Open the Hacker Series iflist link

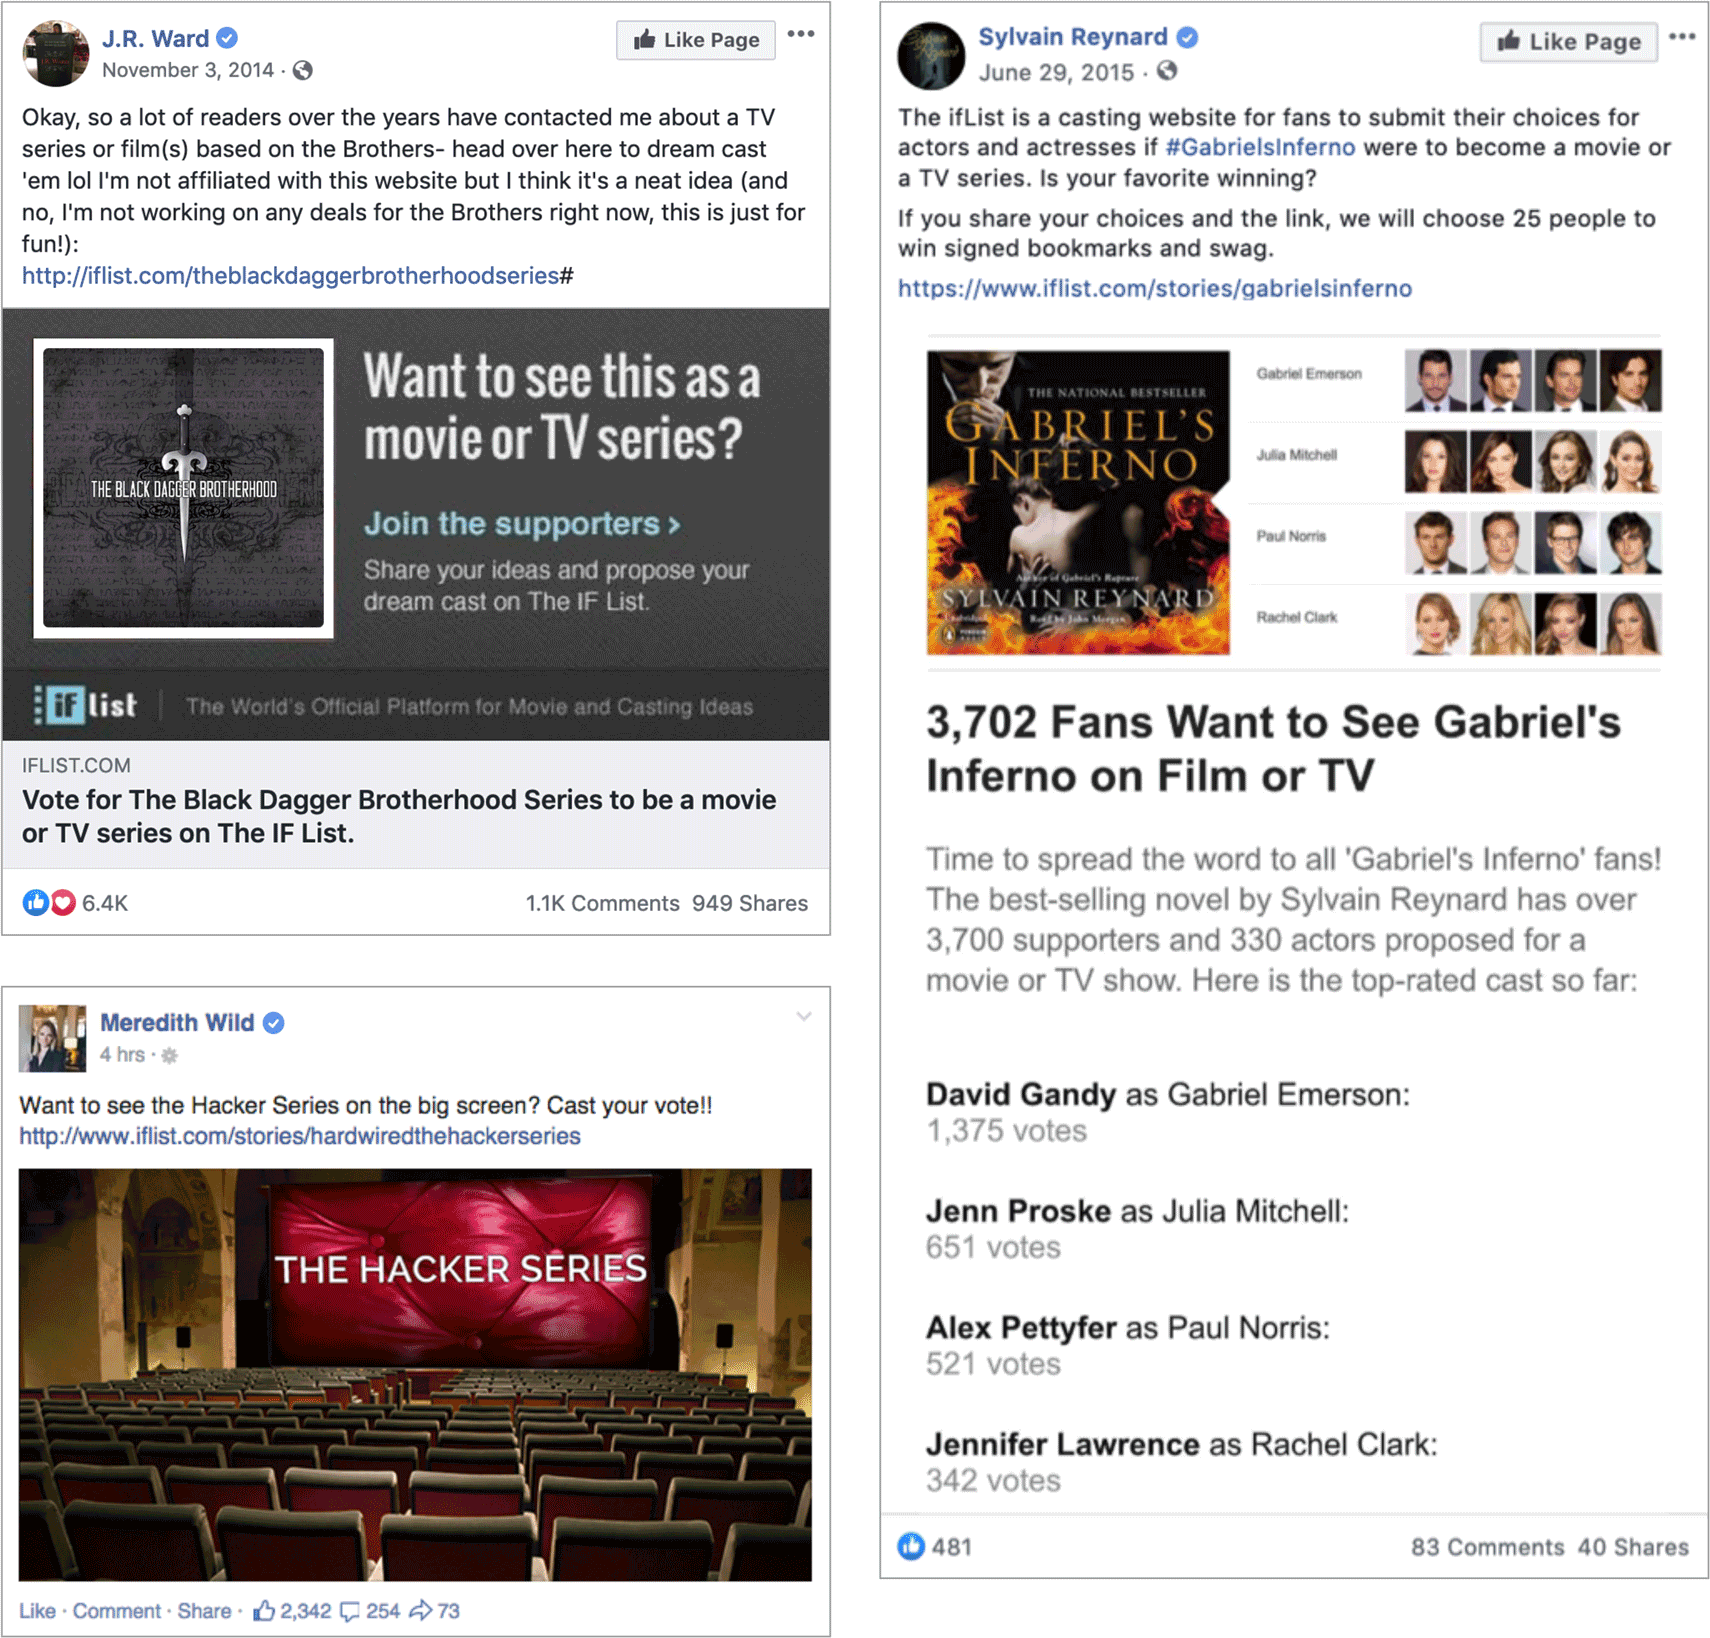point(300,1136)
